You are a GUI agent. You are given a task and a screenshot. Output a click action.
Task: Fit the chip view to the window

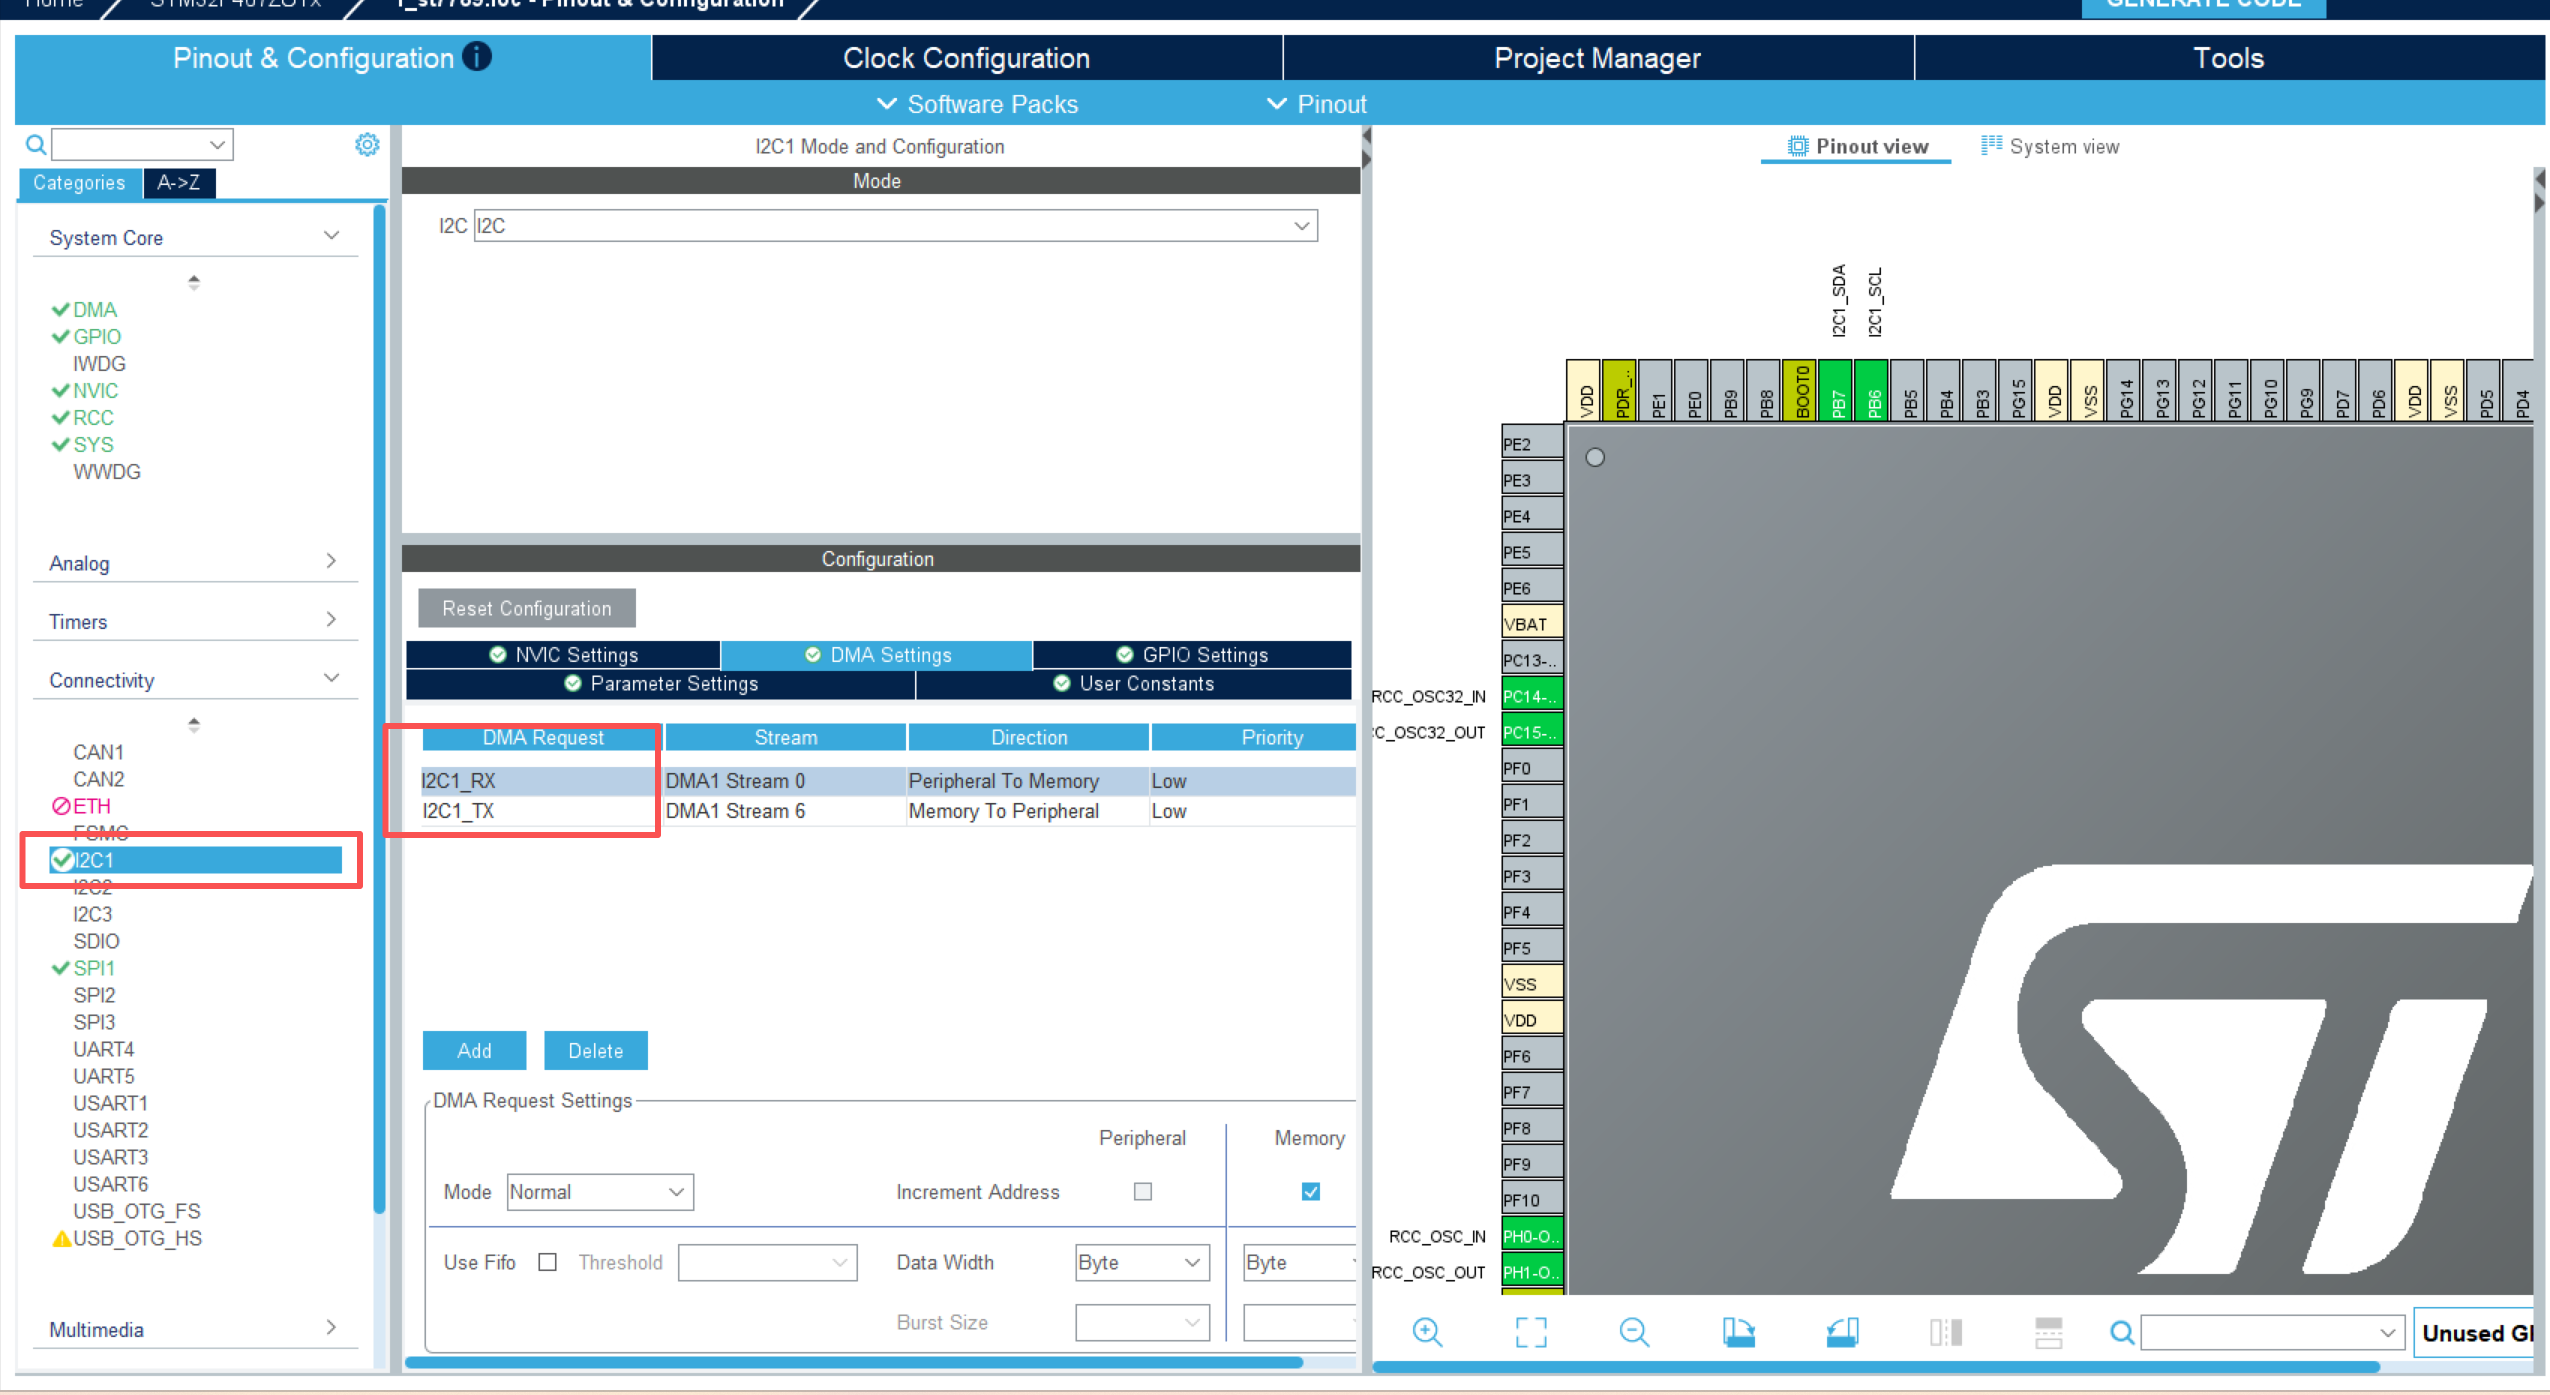click(x=1531, y=1332)
